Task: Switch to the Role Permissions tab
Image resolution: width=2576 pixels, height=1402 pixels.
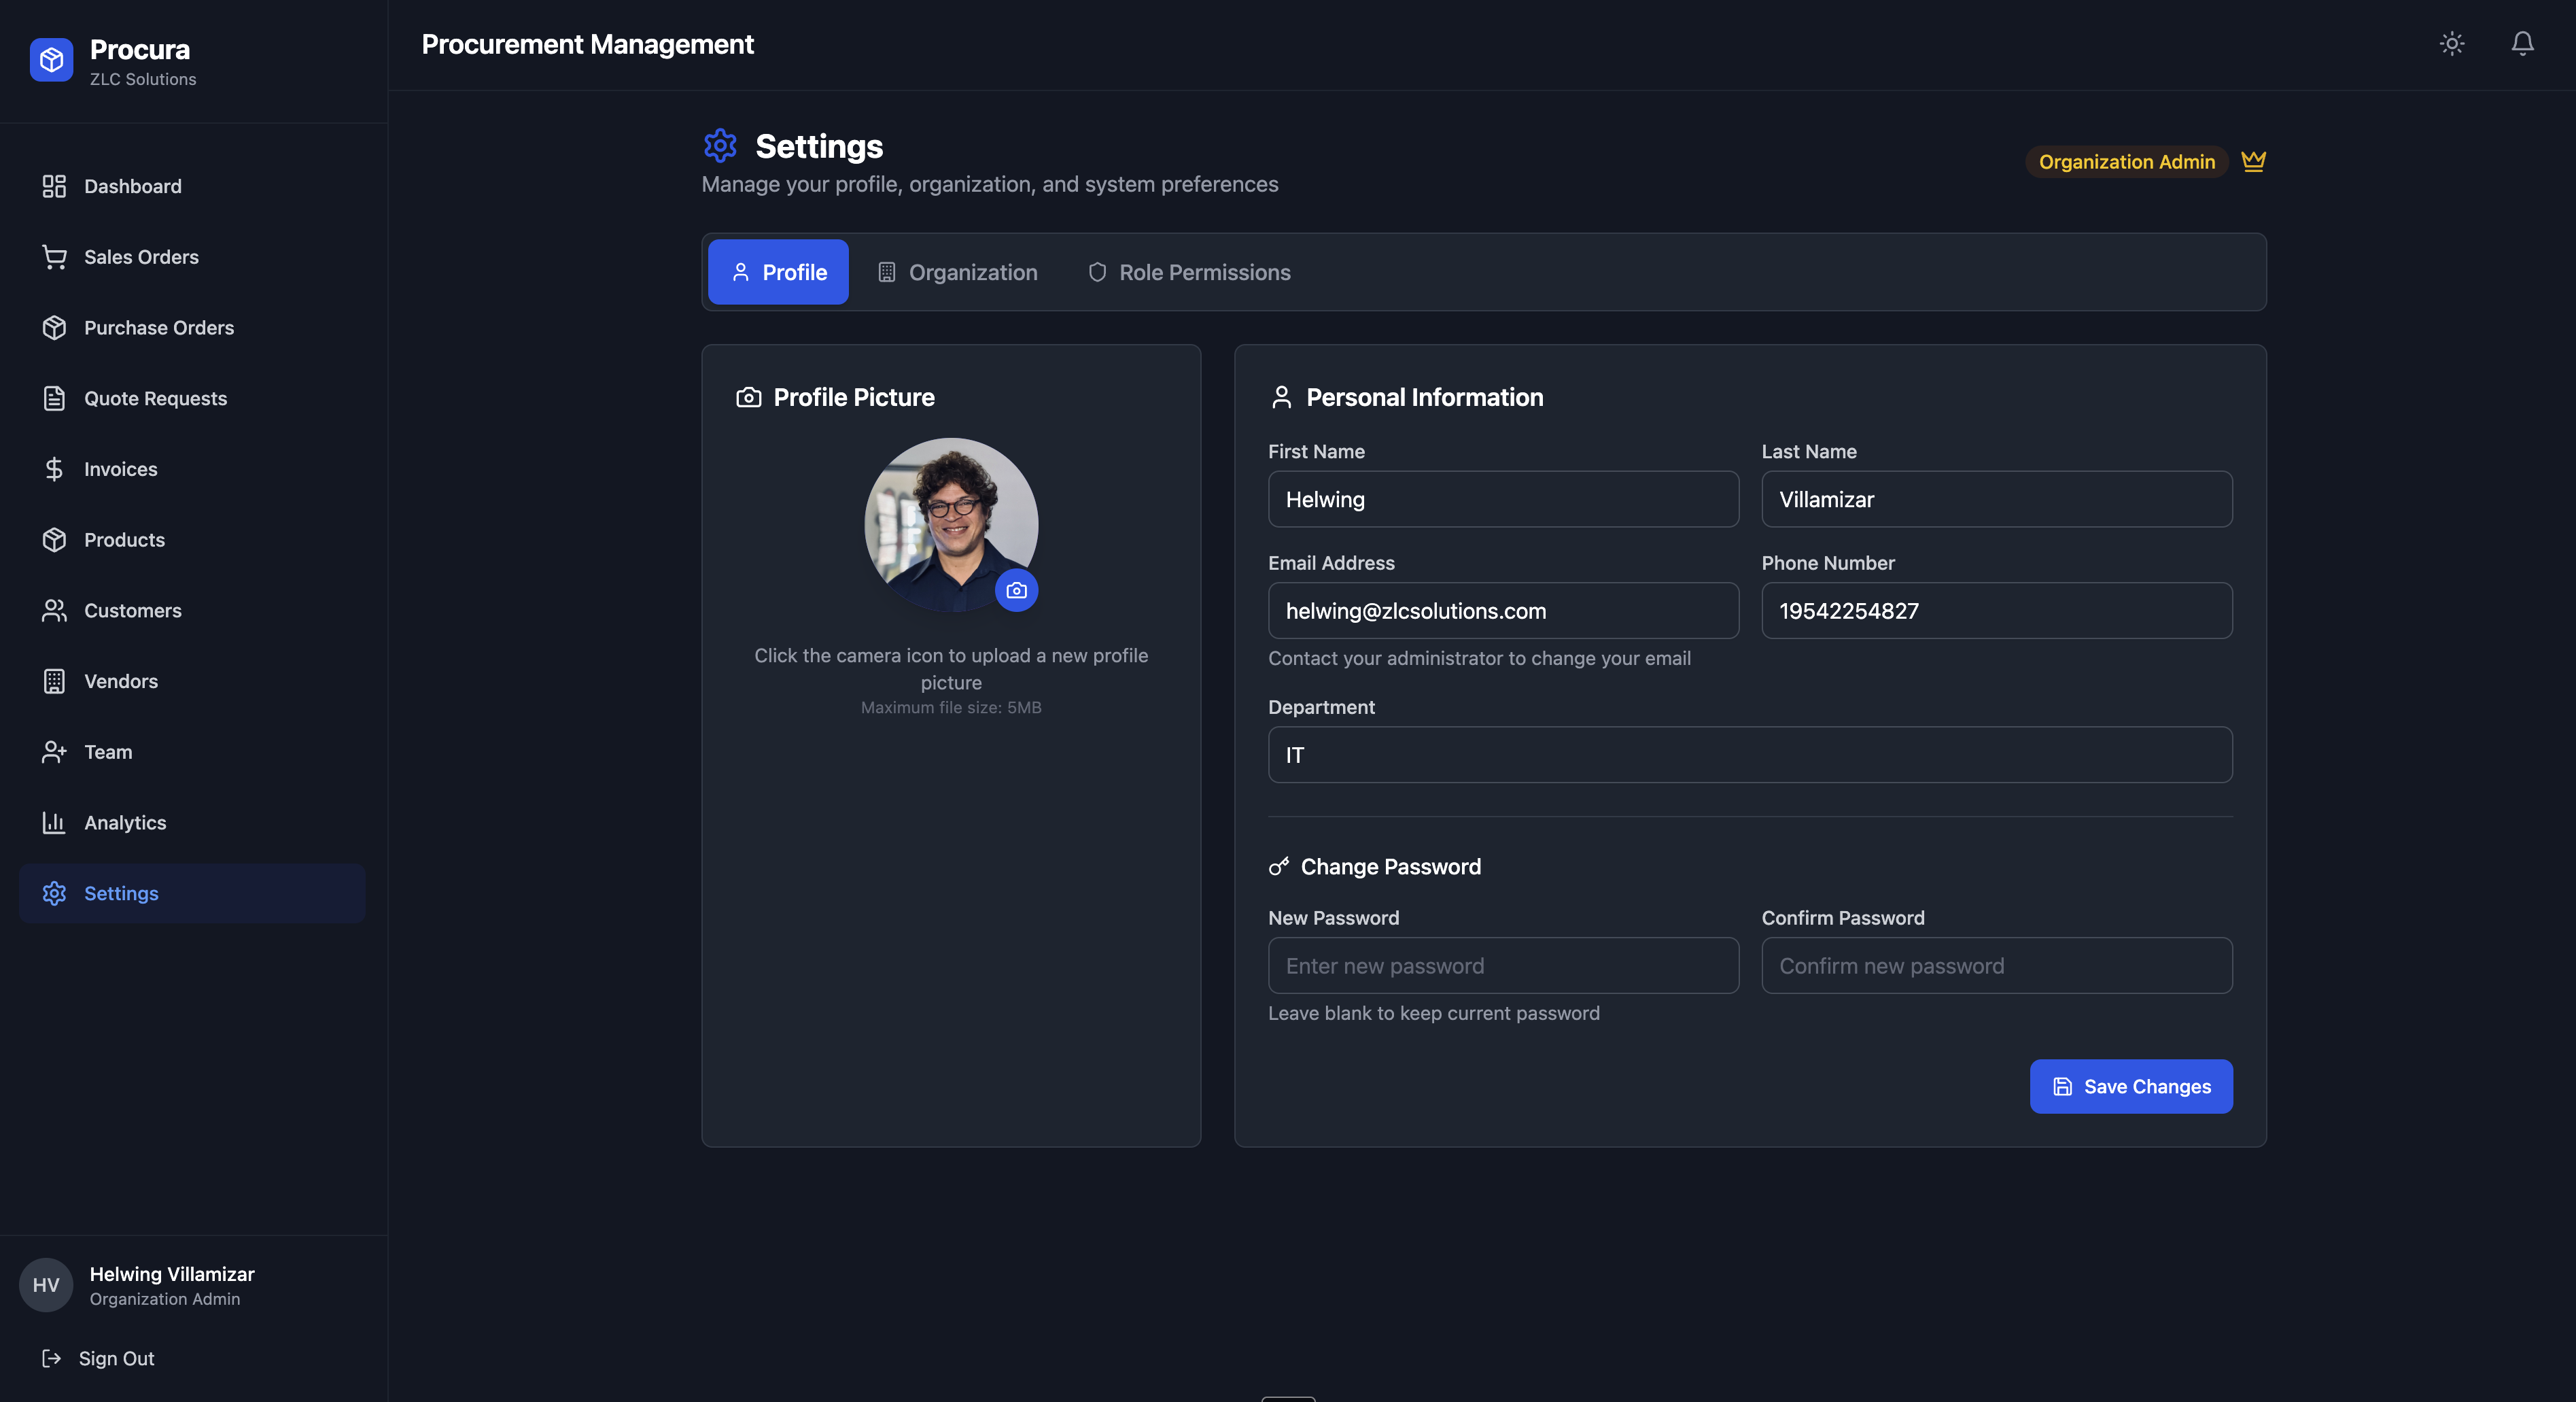Action: [1189, 272]
